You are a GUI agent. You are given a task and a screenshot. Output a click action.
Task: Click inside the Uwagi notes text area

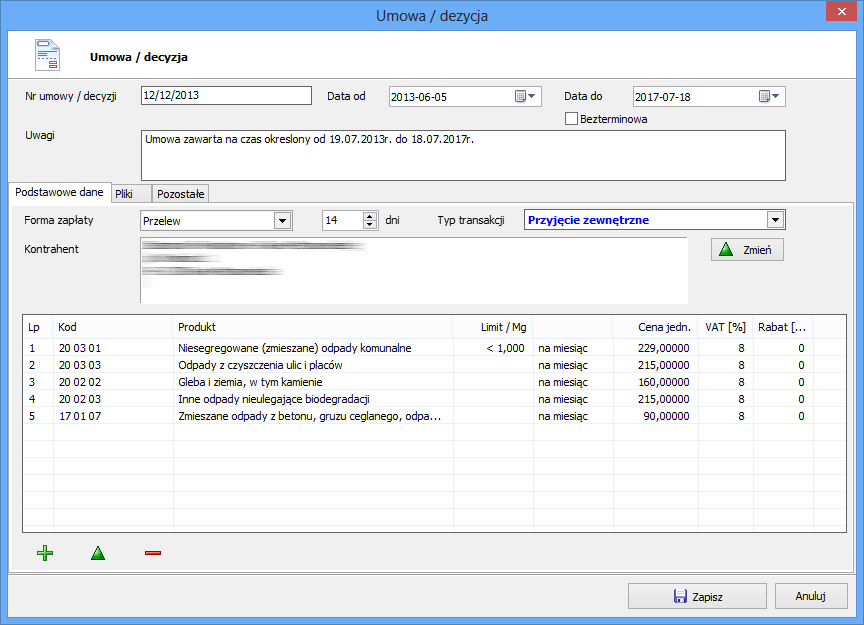(x=462, y=155)
